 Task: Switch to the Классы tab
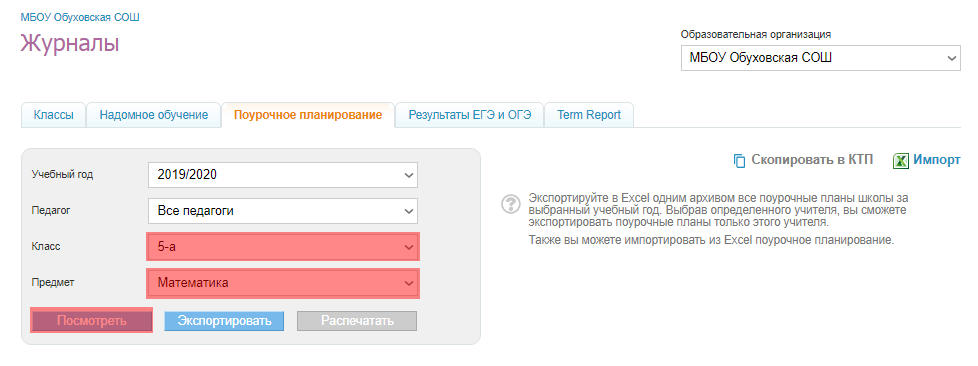coord(54,115)
